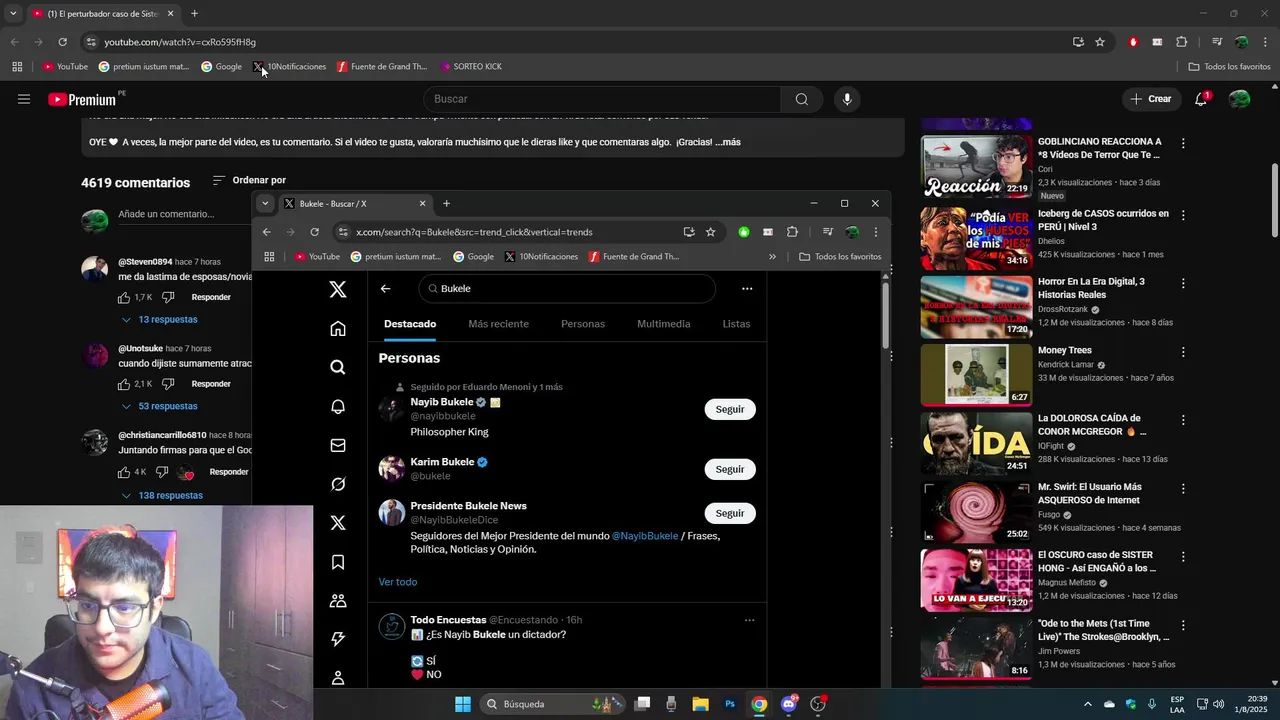
Task: Follow Presidente Bukele News with Seguir
Action: (730, 513)
